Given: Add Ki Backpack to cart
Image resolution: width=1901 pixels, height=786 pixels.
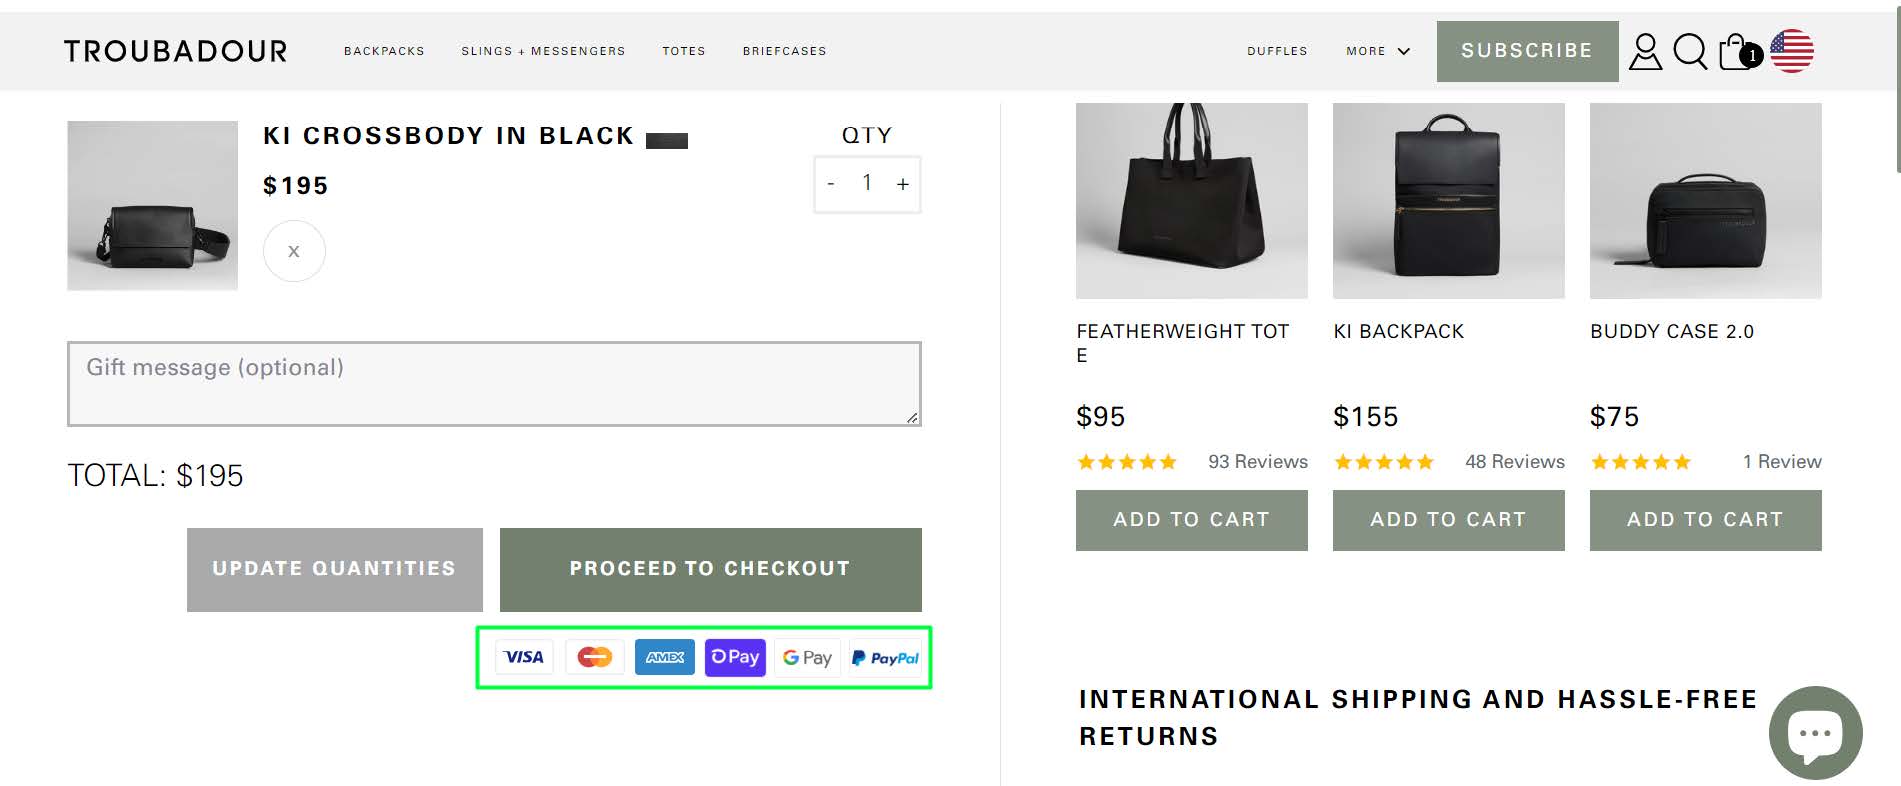Looking at the screenshot, I should click(x=1448, y=520).
